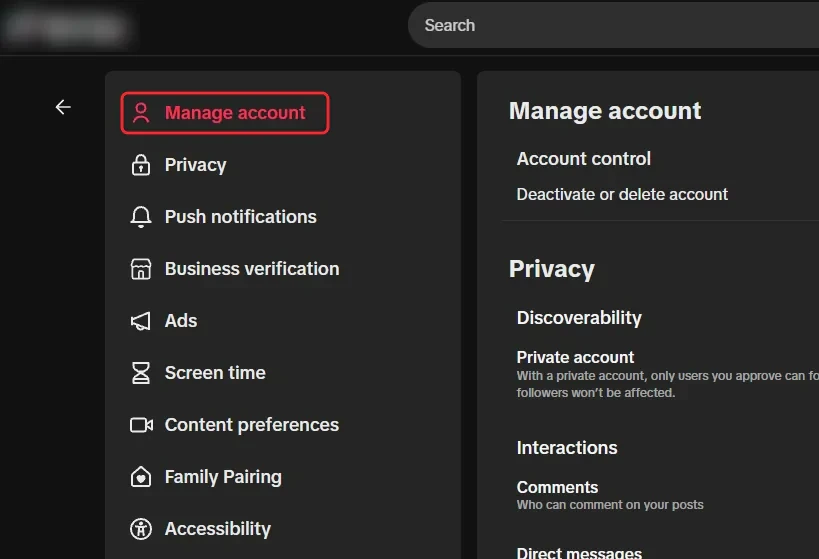Select Family Pairing menu label
The width and height of the screenshot is (819, 559).
click(x=223, y=477)
